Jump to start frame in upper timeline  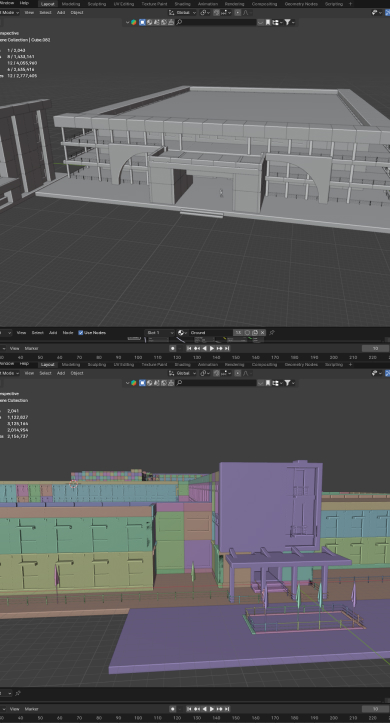(x=189, y=349)
